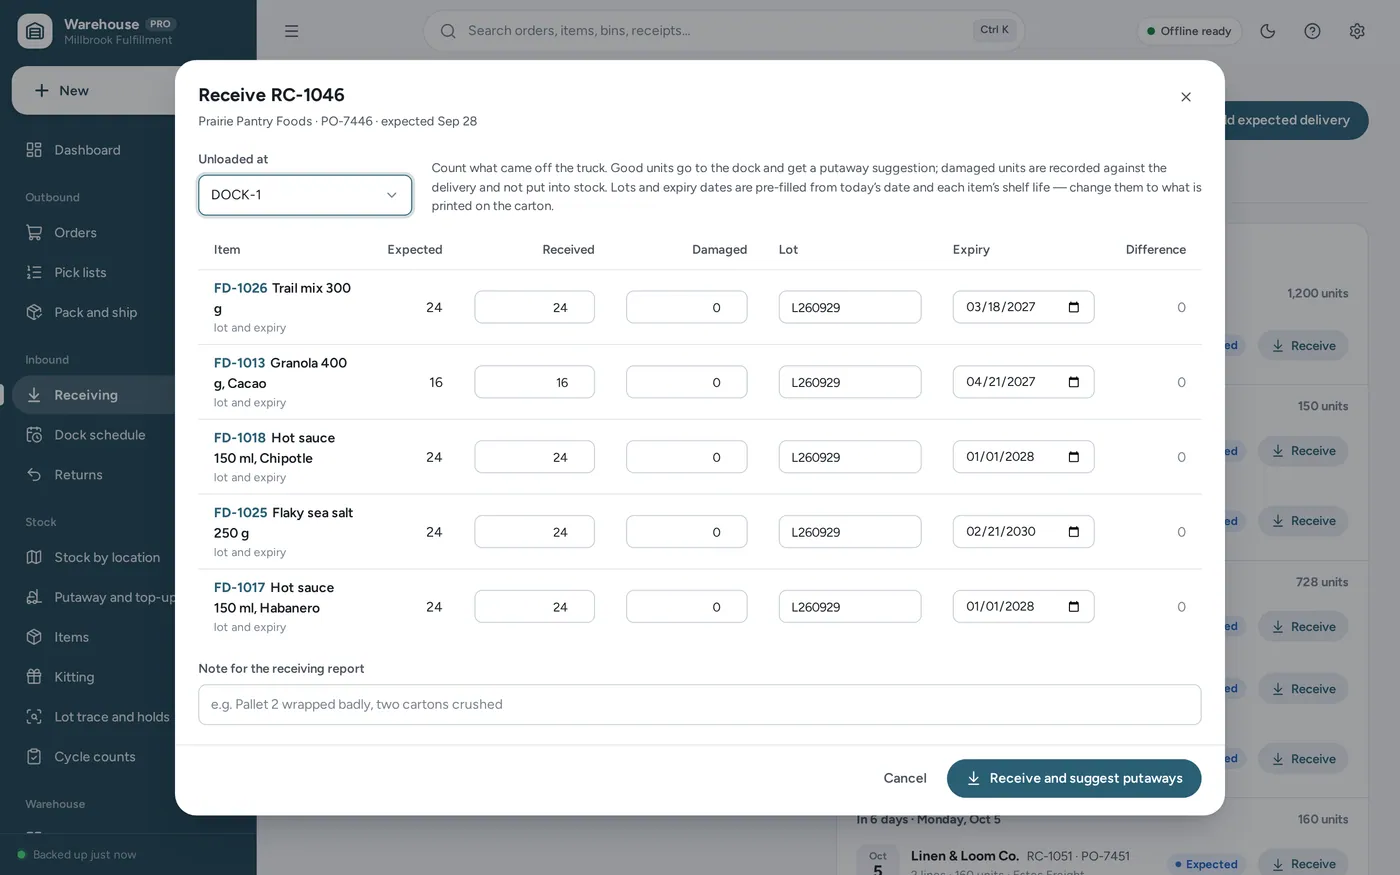Click the Dock schedule calendar icon

coord(34,435)
